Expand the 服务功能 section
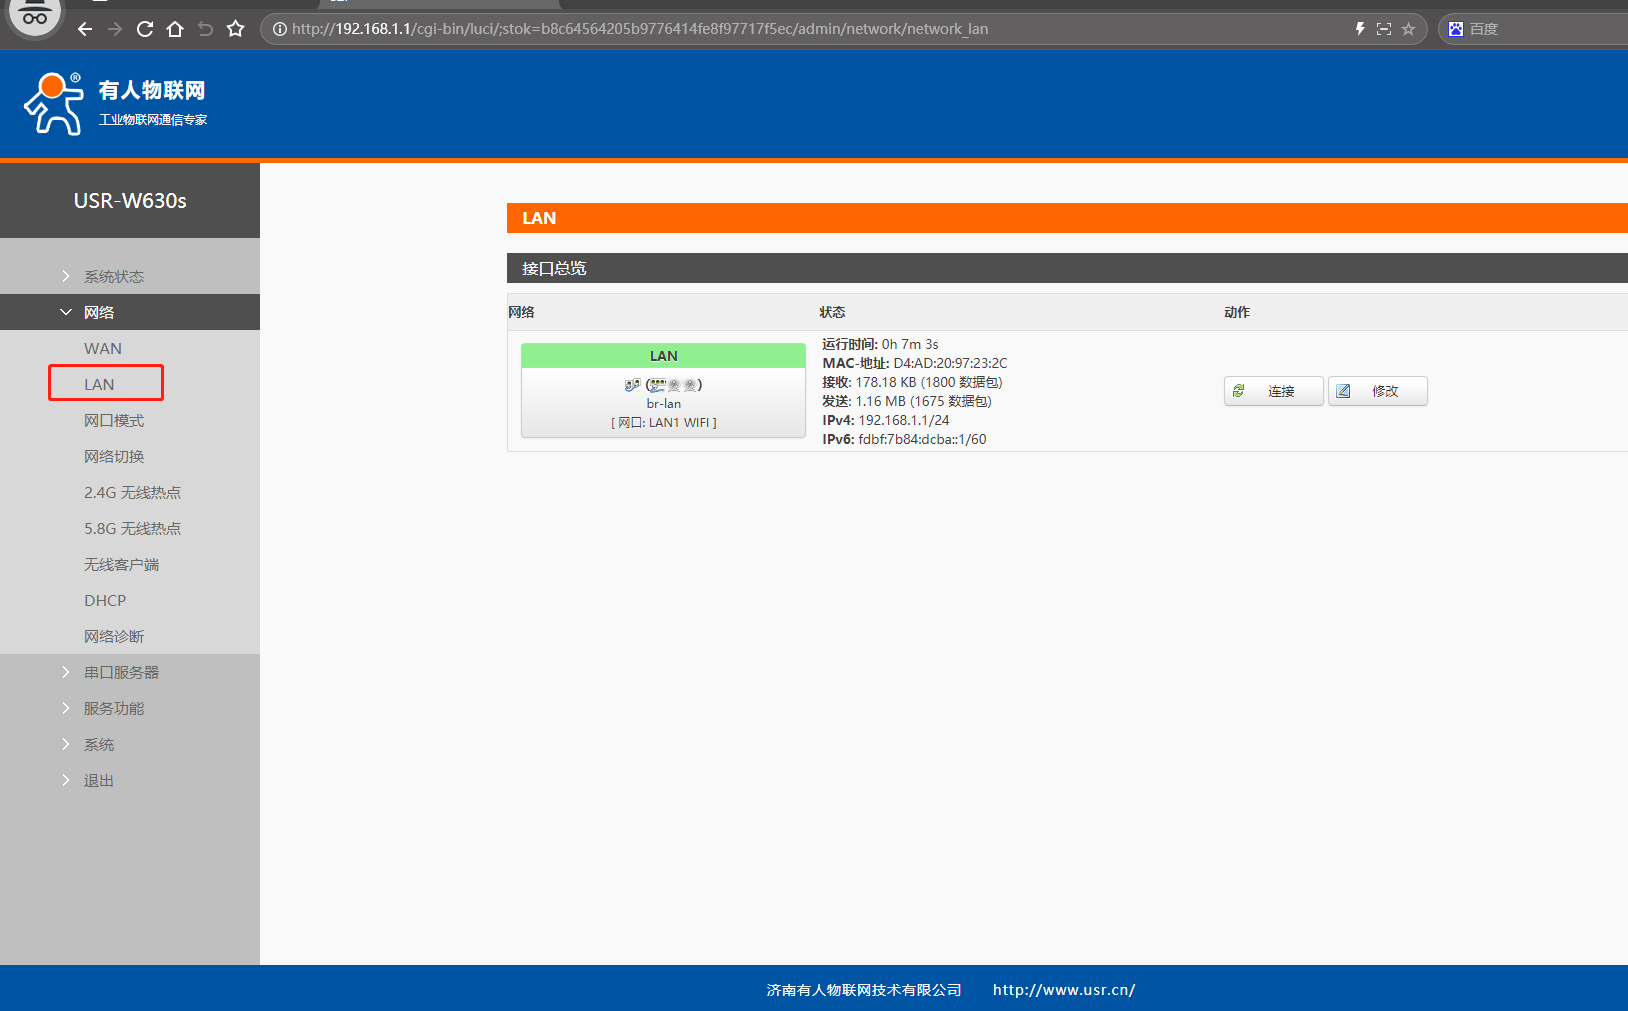Viewport: 1628px width, 1011px height. (113, 708)
